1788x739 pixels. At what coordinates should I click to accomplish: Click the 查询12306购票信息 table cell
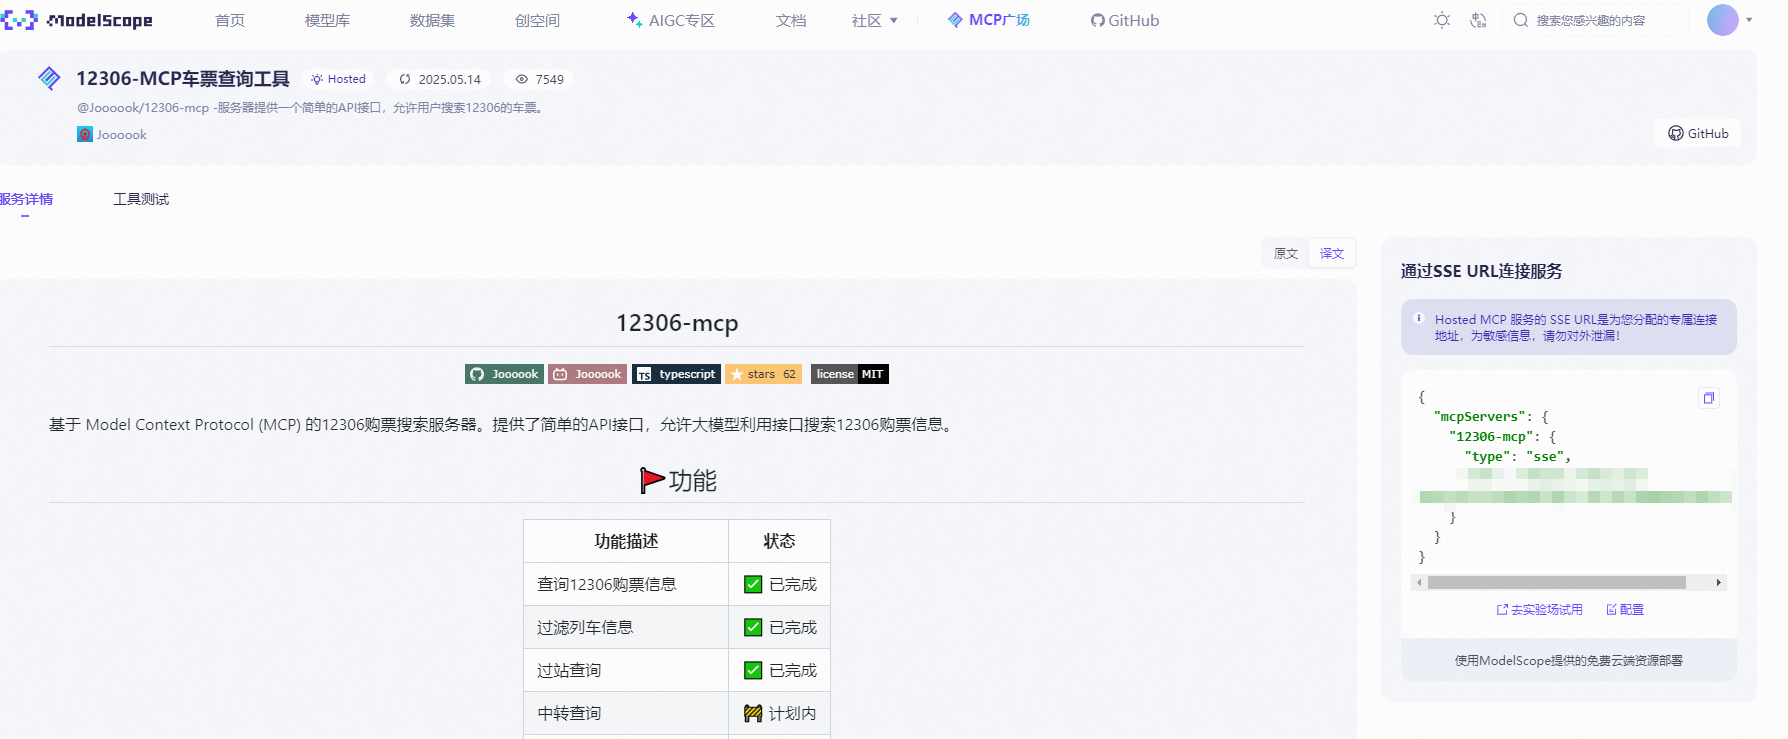(x=626, y=584)
